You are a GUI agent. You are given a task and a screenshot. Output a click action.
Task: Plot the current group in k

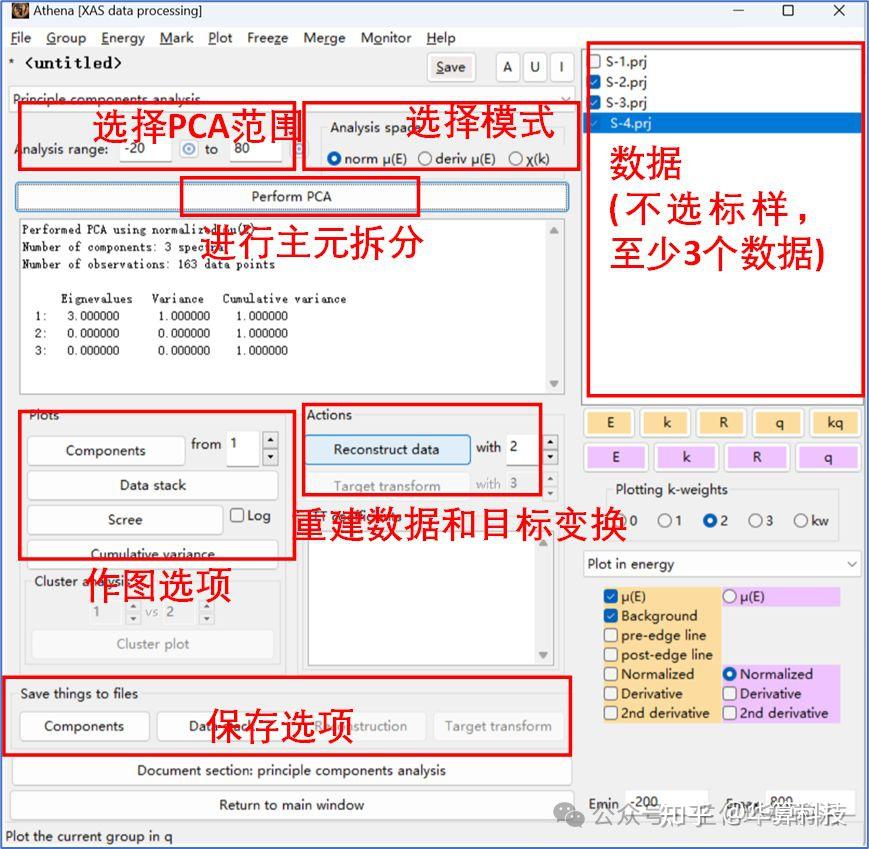[x=665, y=422]
